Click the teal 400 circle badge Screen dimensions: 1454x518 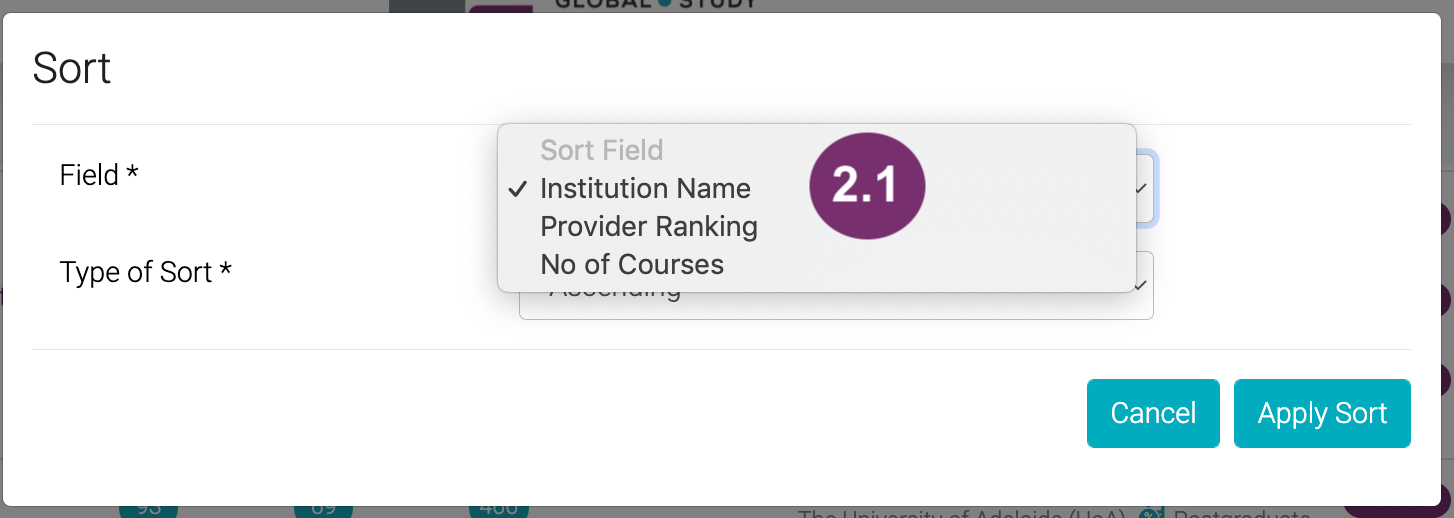coord(498,510)
